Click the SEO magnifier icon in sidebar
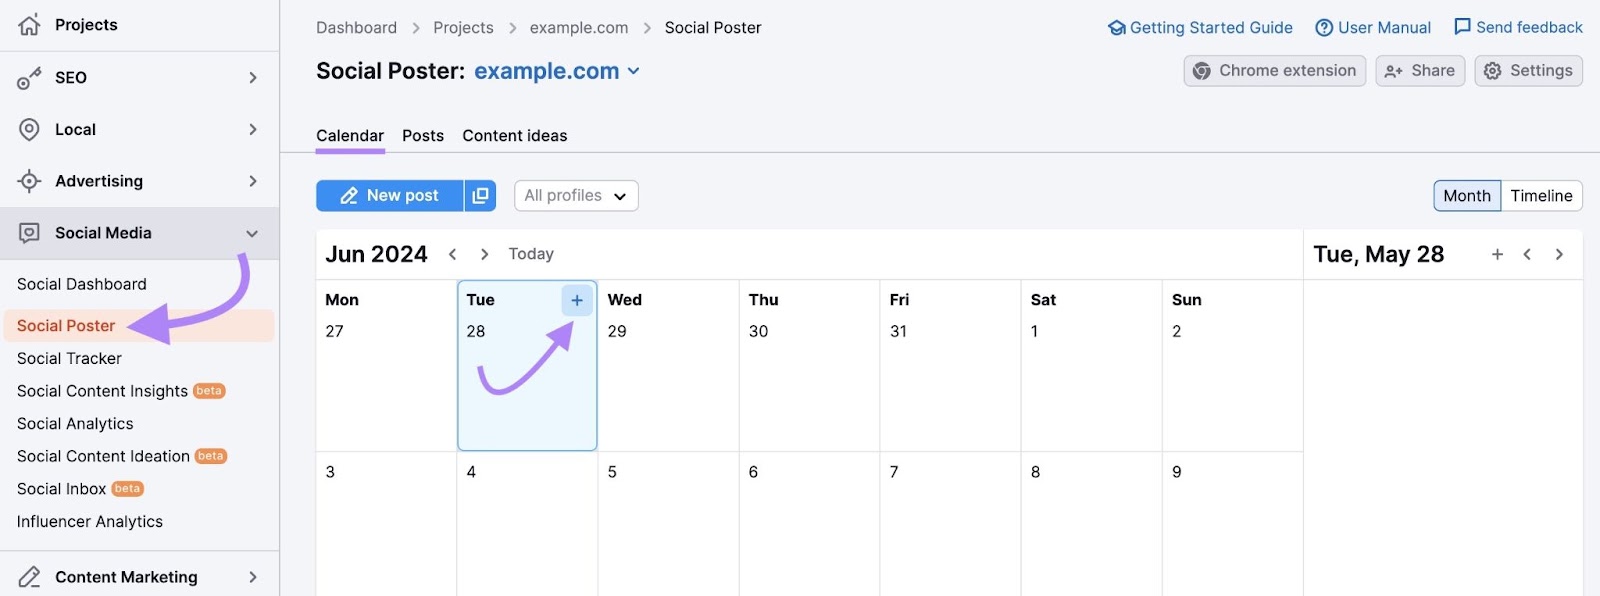The width and height of the screenshot is (1600, 596). click(29, 77)
